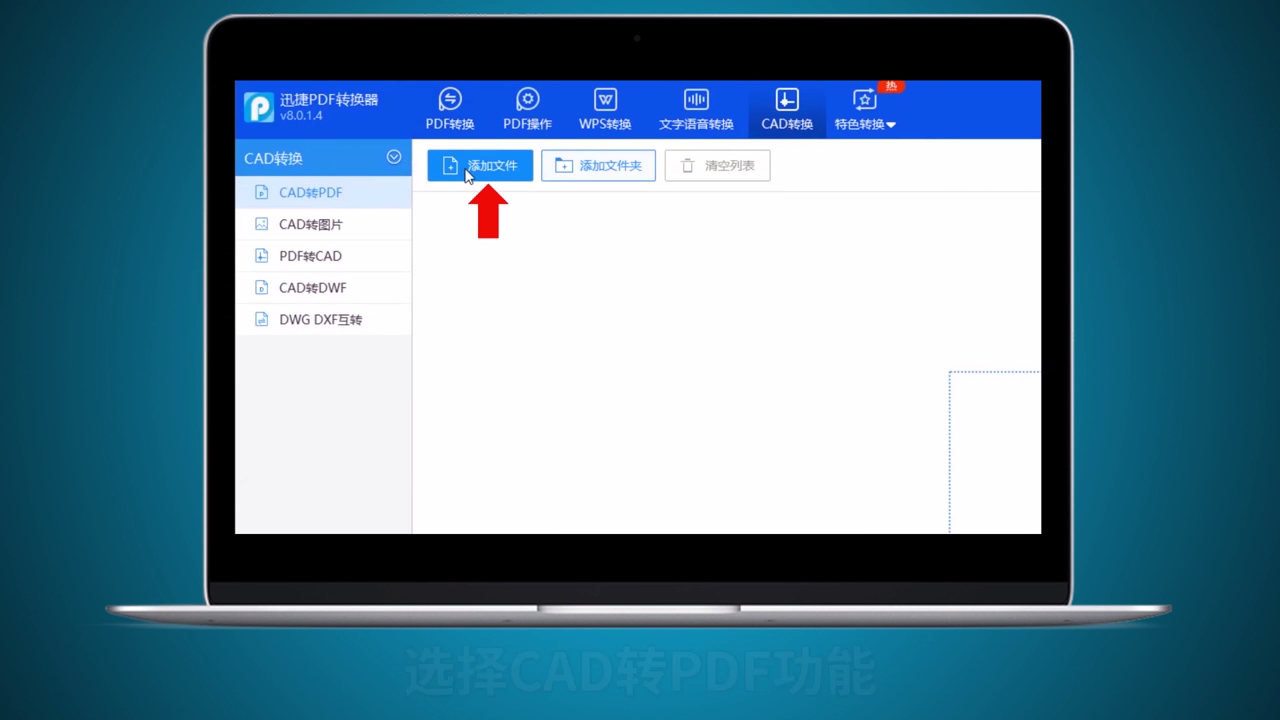Switch to the WPS转换 tab
This screenshot has width=1280, height=720.
[605, 110]
